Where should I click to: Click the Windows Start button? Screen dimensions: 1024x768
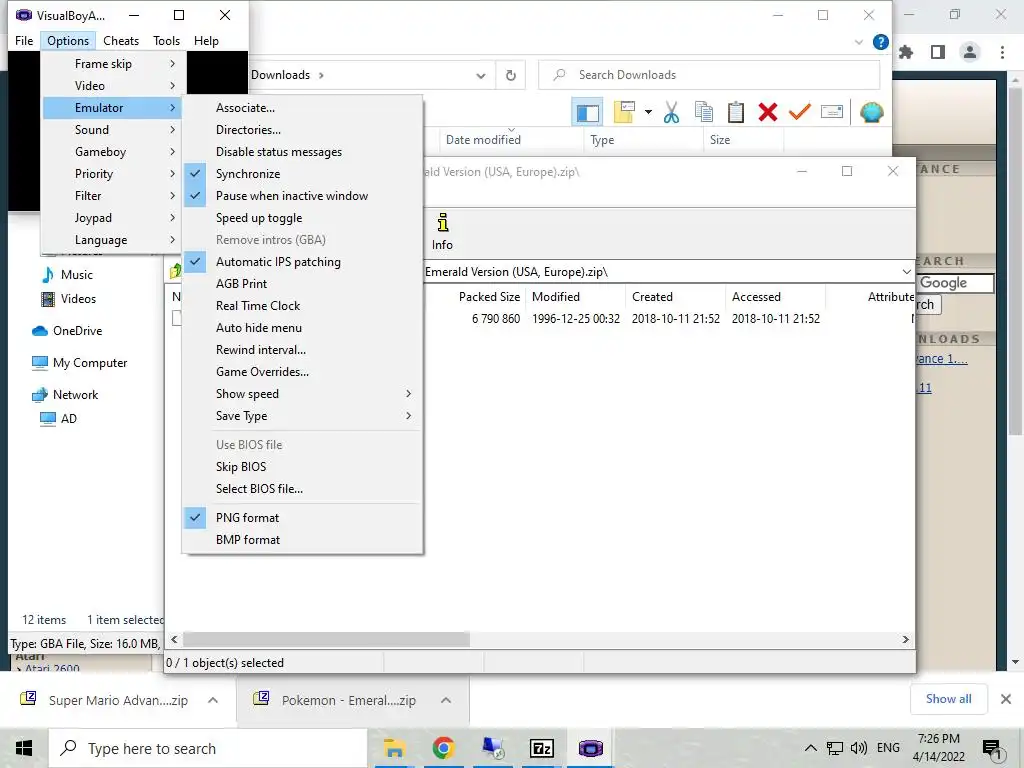pos(24,748)
